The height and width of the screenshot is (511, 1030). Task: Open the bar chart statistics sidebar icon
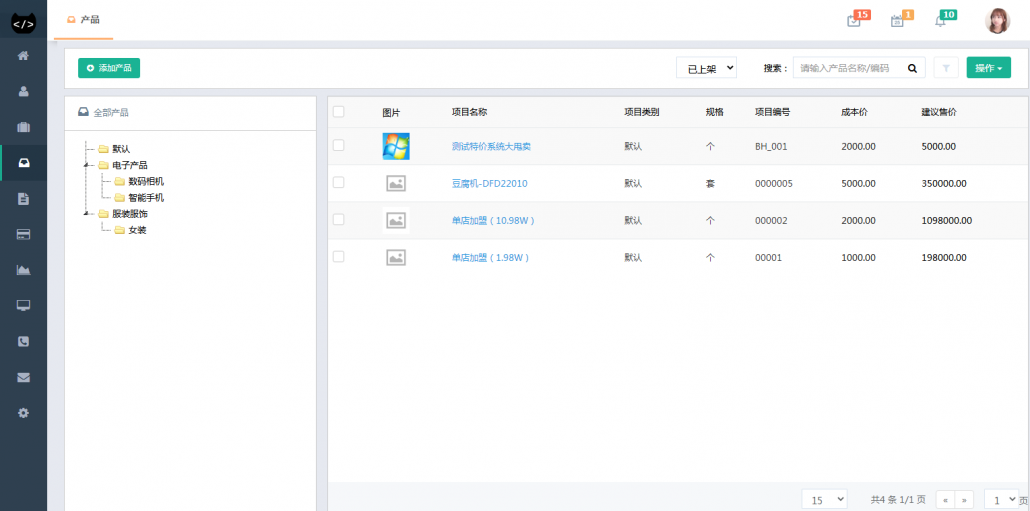click(x=23, y=269)
